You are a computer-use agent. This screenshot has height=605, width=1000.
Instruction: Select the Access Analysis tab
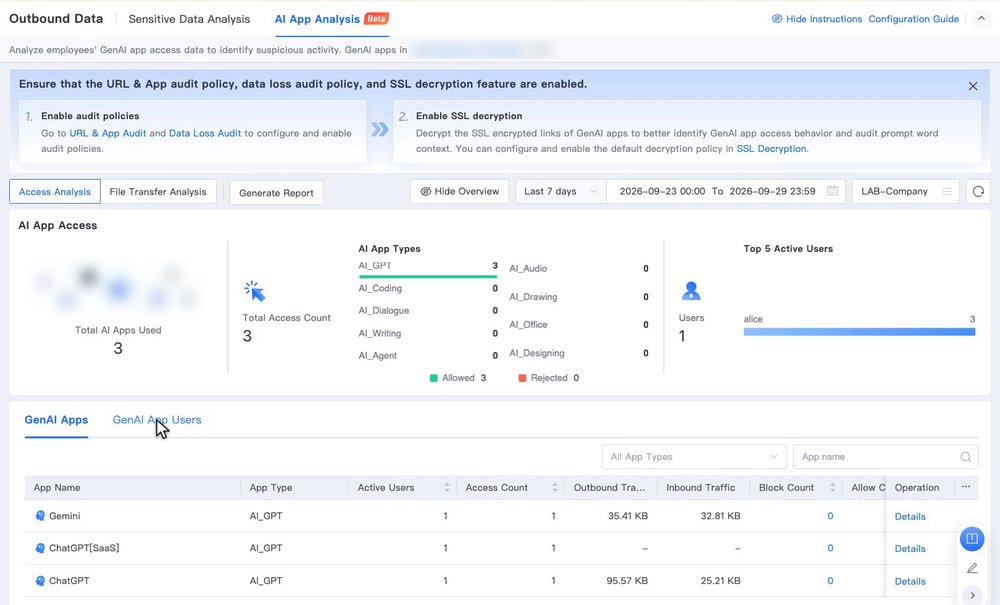point(55,192)
